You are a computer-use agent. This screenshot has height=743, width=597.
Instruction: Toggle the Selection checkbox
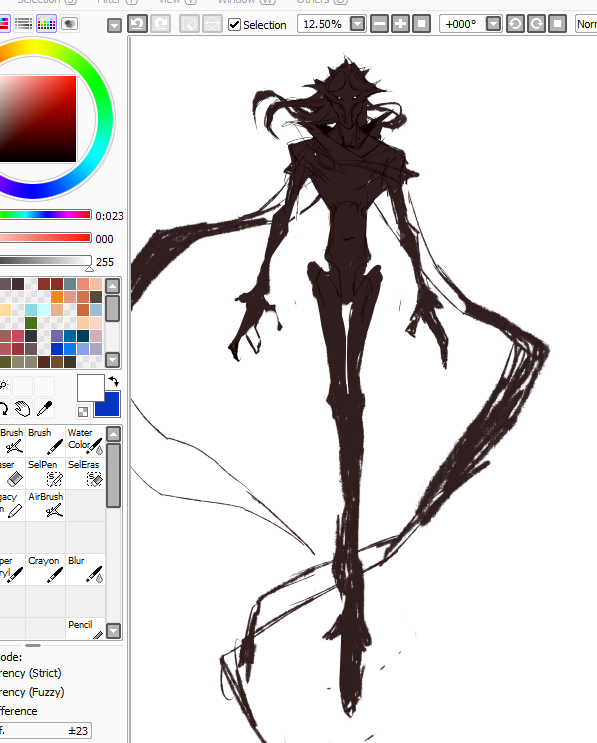[235, 25]
